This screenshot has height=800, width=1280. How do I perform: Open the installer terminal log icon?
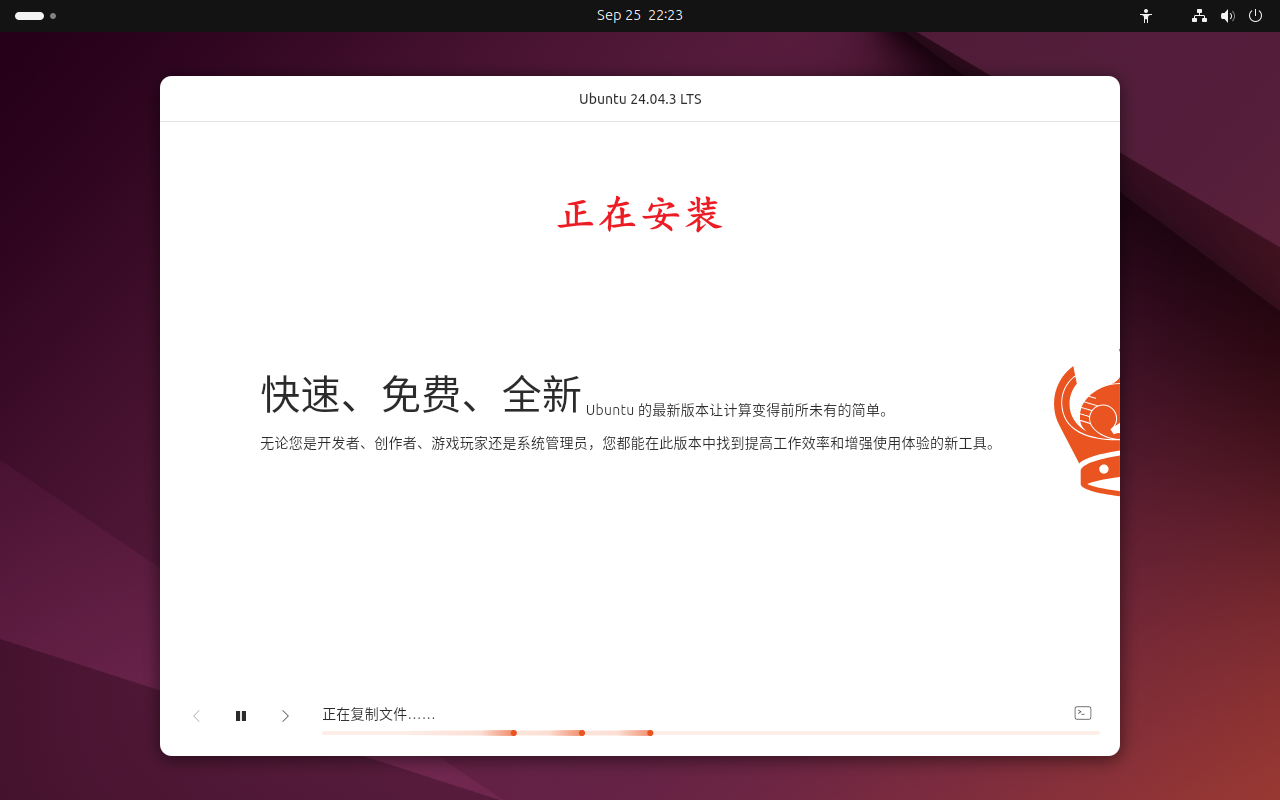pyautogui.click(x=1083, y=713)
